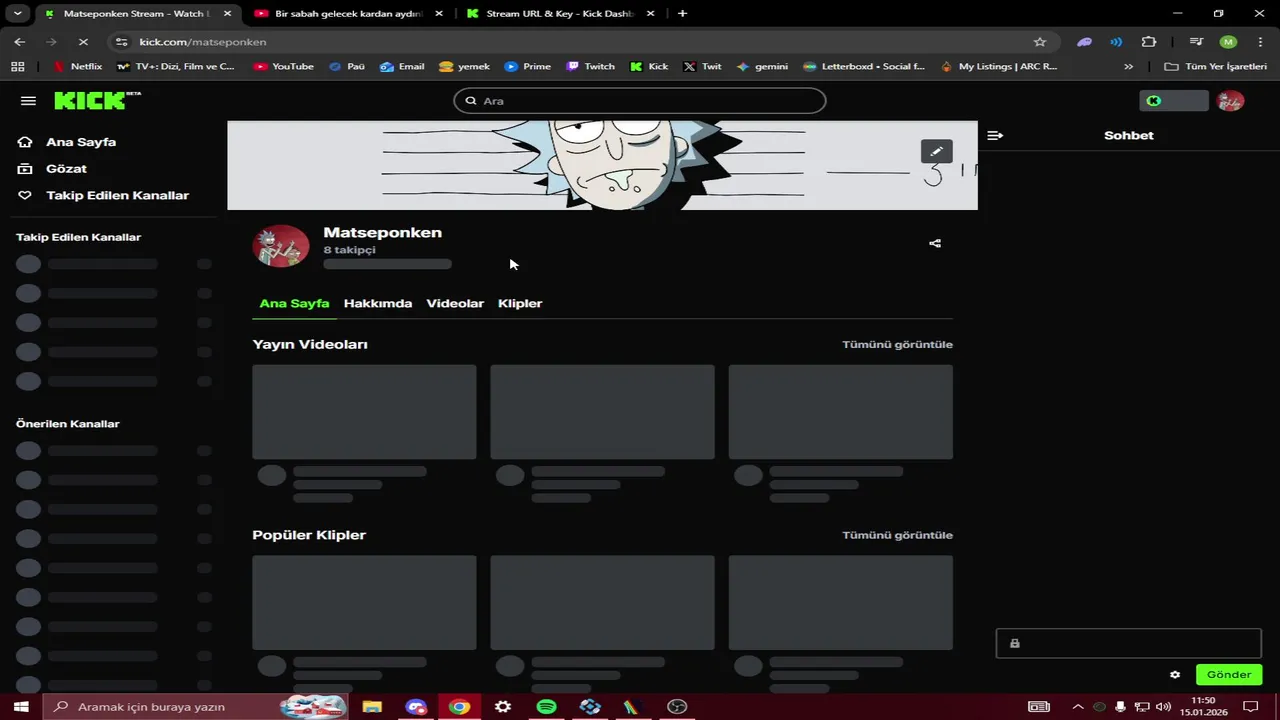
Task: Open Kick bookmark in bookmarks bar
Action: coord(649,66)
